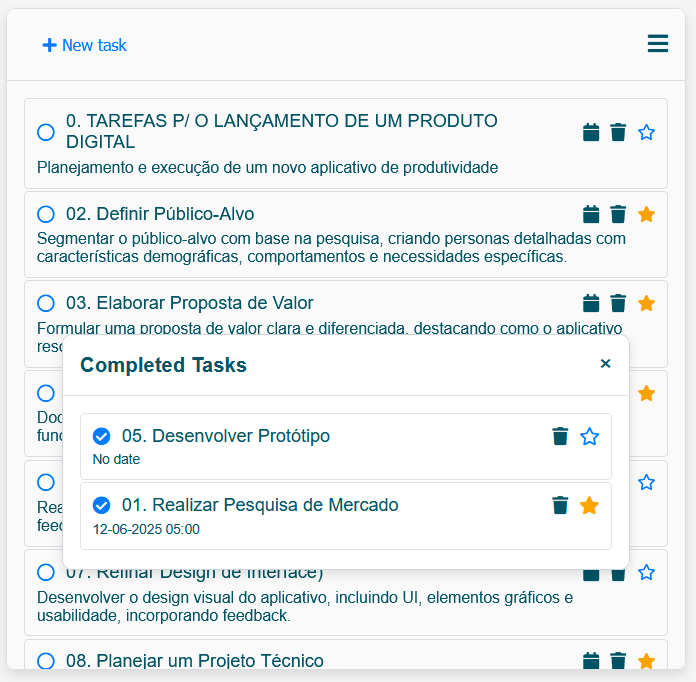Uncheck completed 01. Realizar Pesquisa de Mercado

(102, 505)
